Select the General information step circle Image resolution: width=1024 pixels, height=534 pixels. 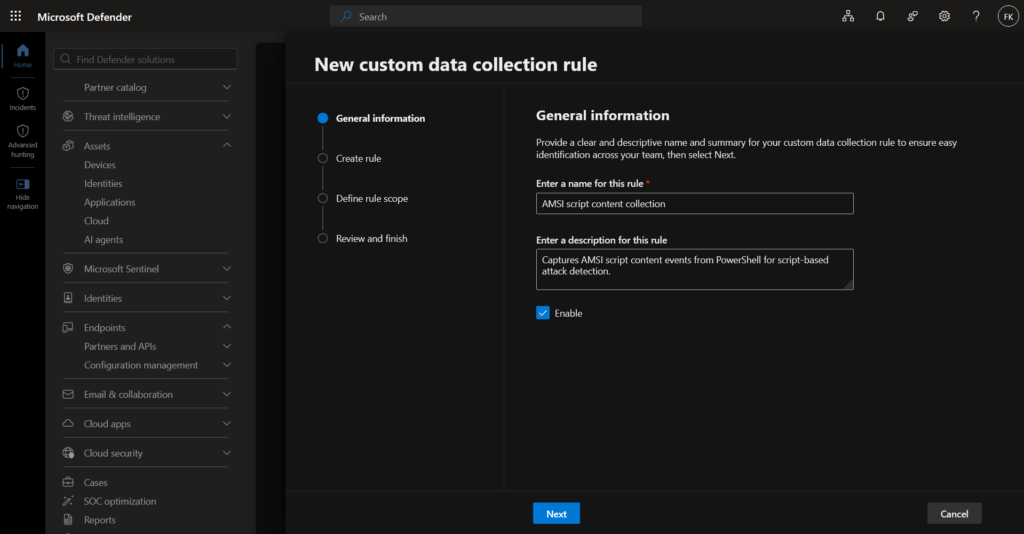pyautogui.click(x=323, y=118)
